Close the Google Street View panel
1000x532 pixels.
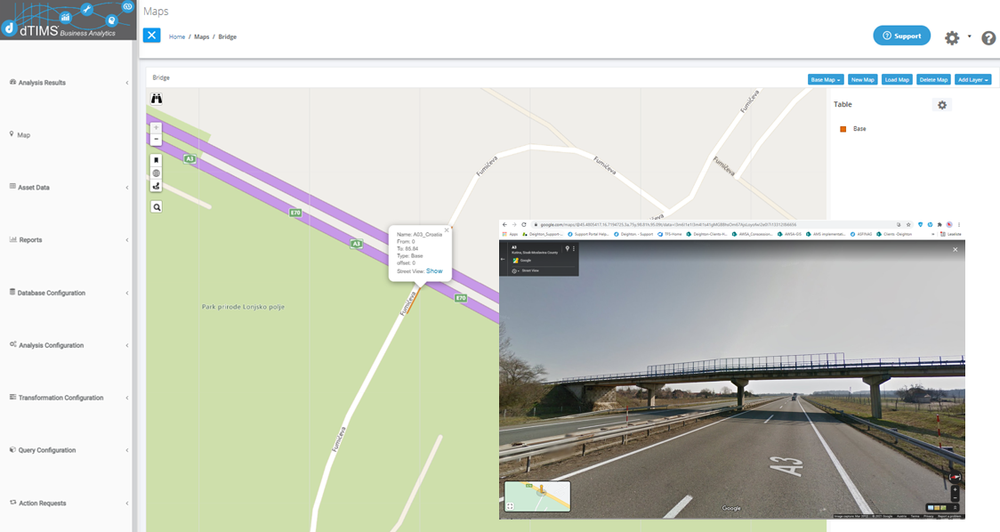(x=955, y=249)
